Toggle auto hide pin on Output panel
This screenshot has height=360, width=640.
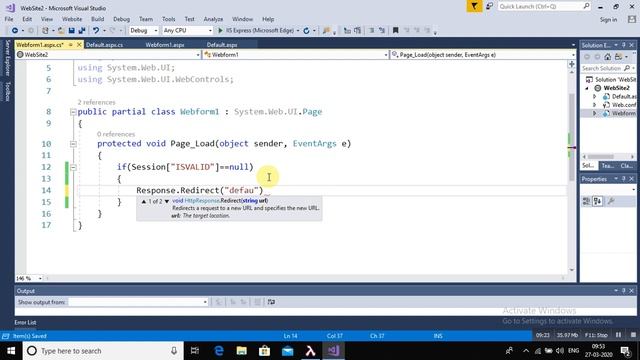[624, 291]
